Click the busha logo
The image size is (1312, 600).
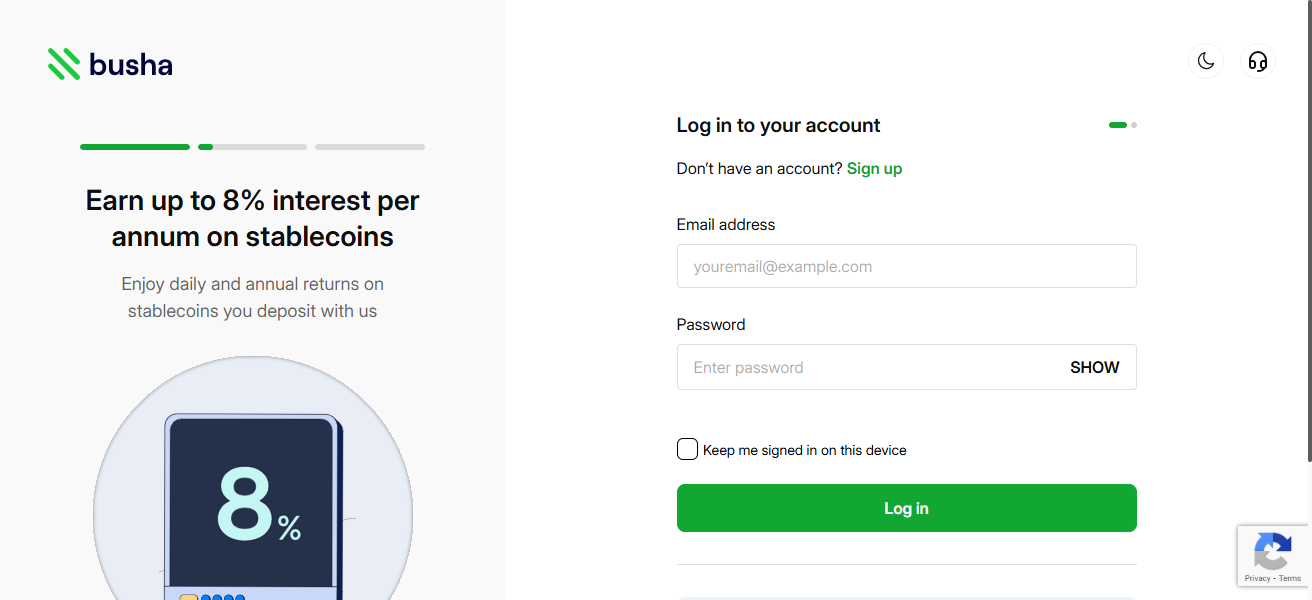click(x=110, y=65)
